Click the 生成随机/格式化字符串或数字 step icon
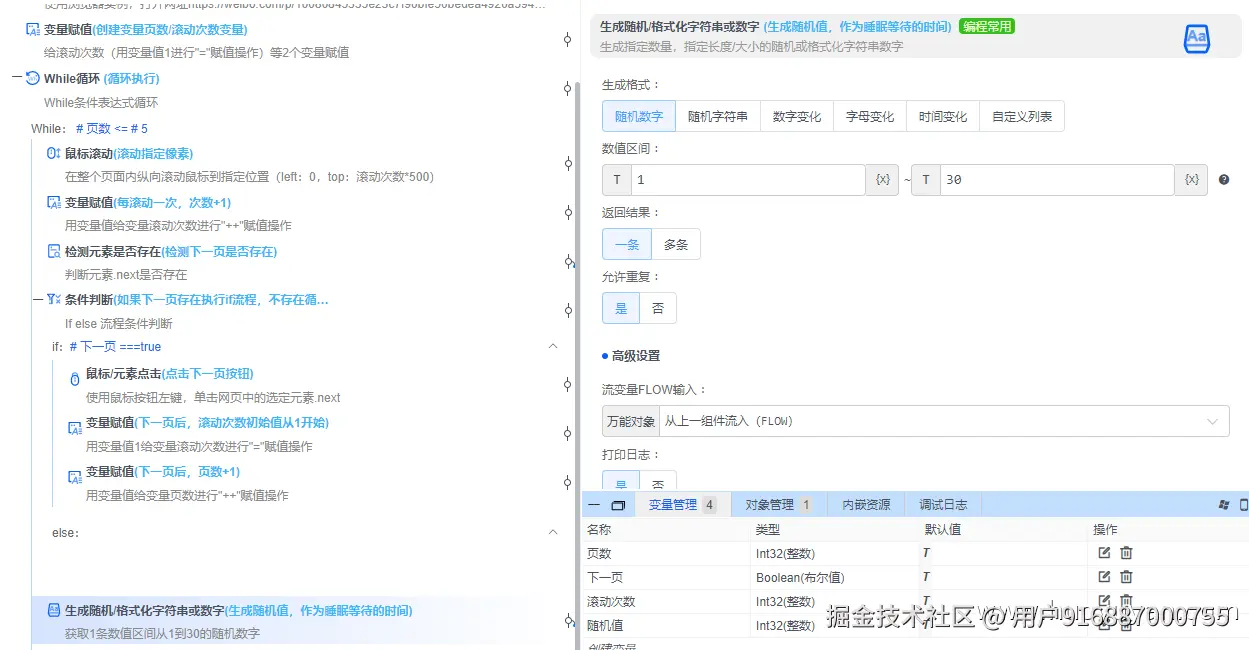Image resolution: width=1249 pixels, height=650 pixels. 54,610
